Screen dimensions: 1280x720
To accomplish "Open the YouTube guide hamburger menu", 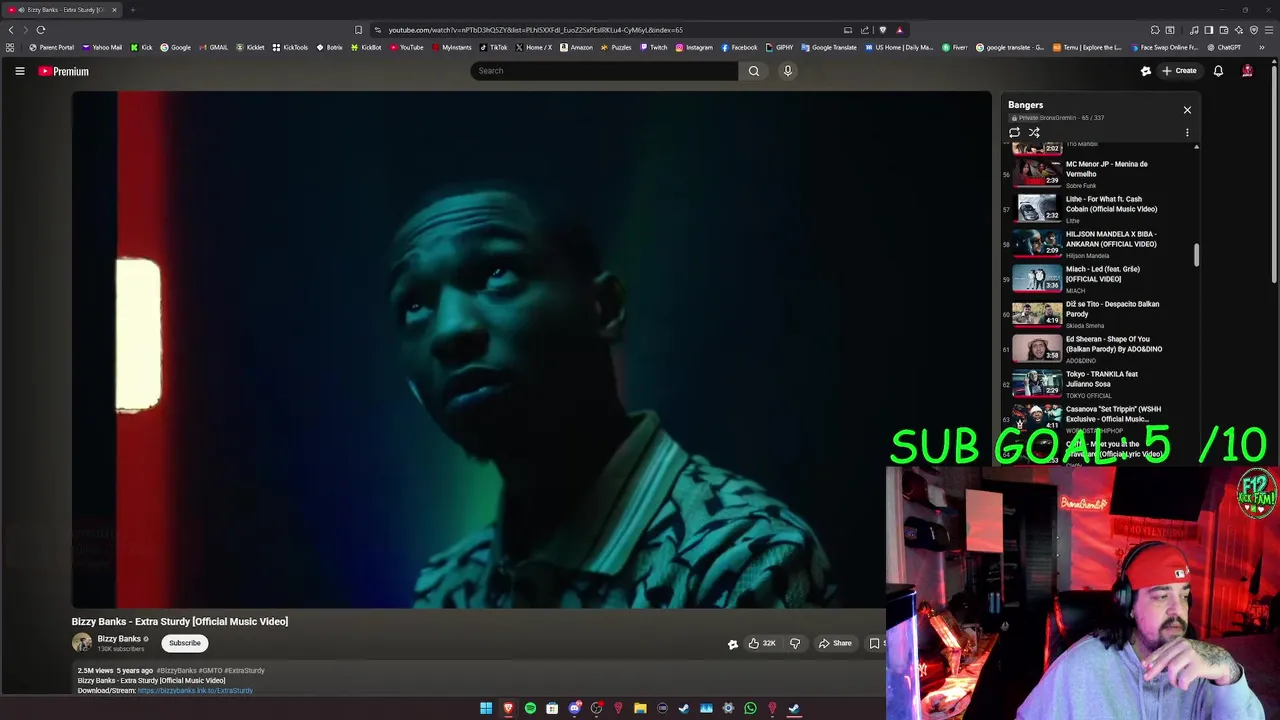I will tap(19, 71).
